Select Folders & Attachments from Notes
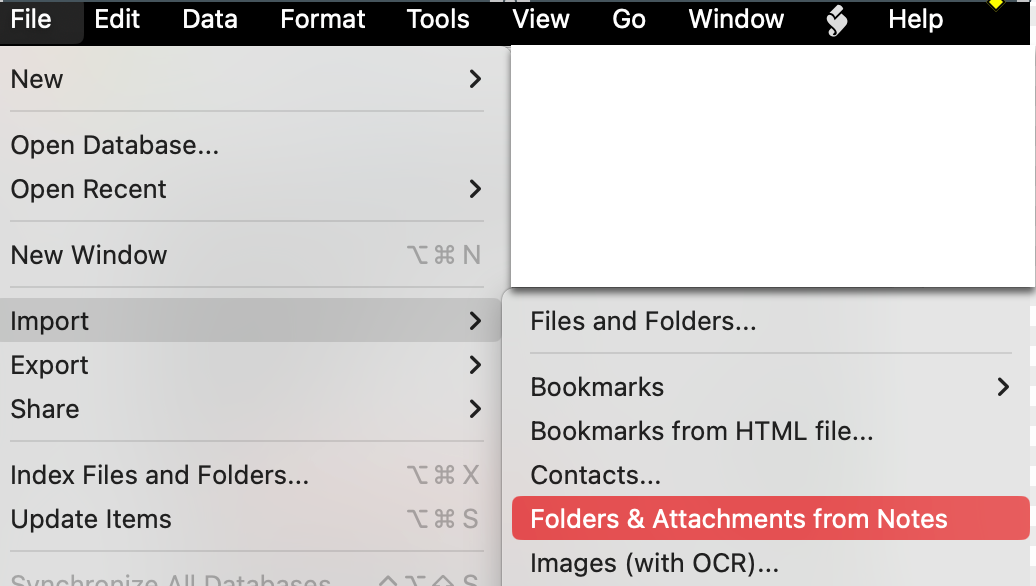 click(x=739, y=519)
